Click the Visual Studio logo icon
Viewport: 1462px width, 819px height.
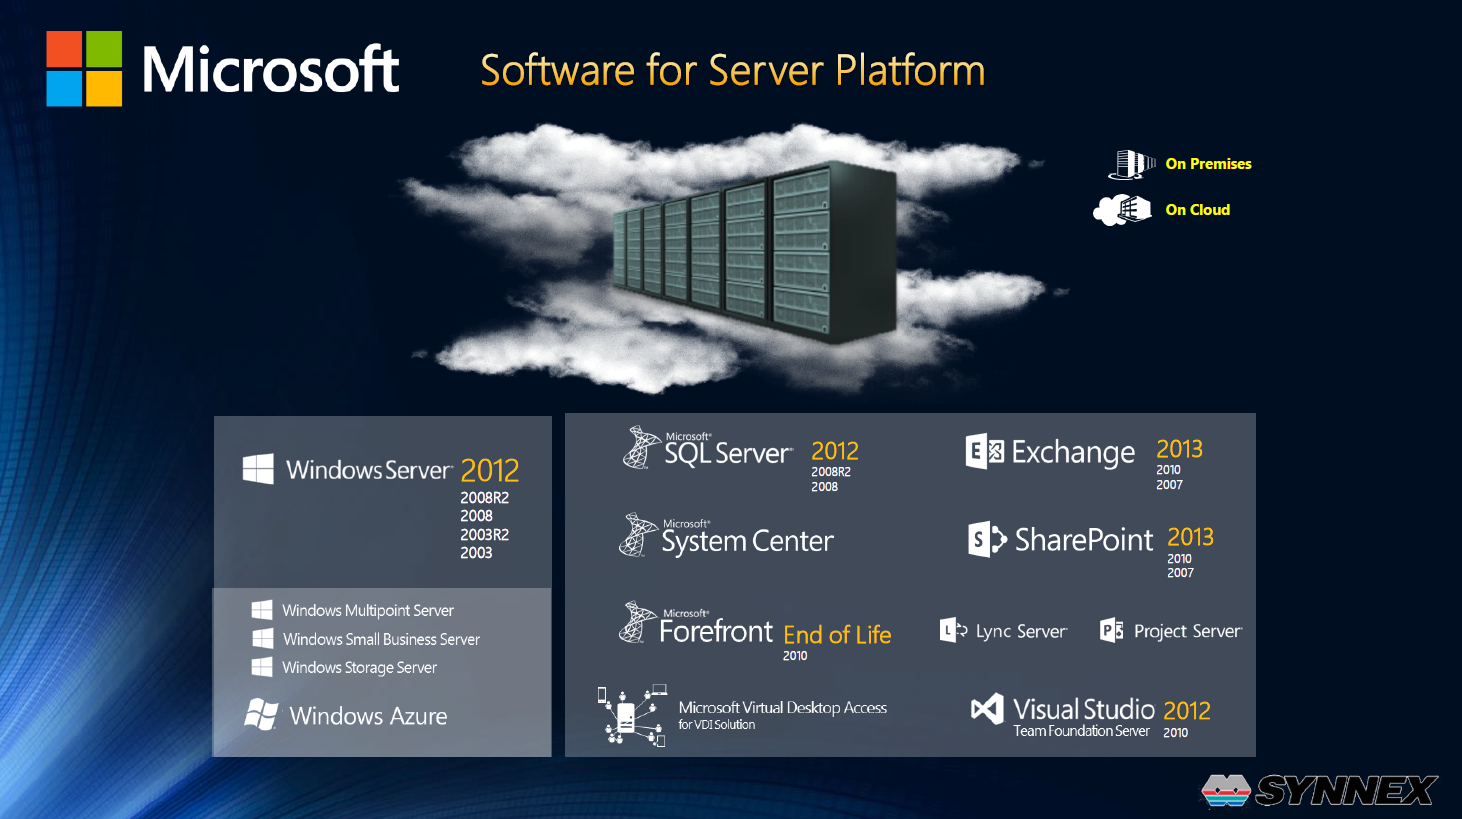(987, 709)
